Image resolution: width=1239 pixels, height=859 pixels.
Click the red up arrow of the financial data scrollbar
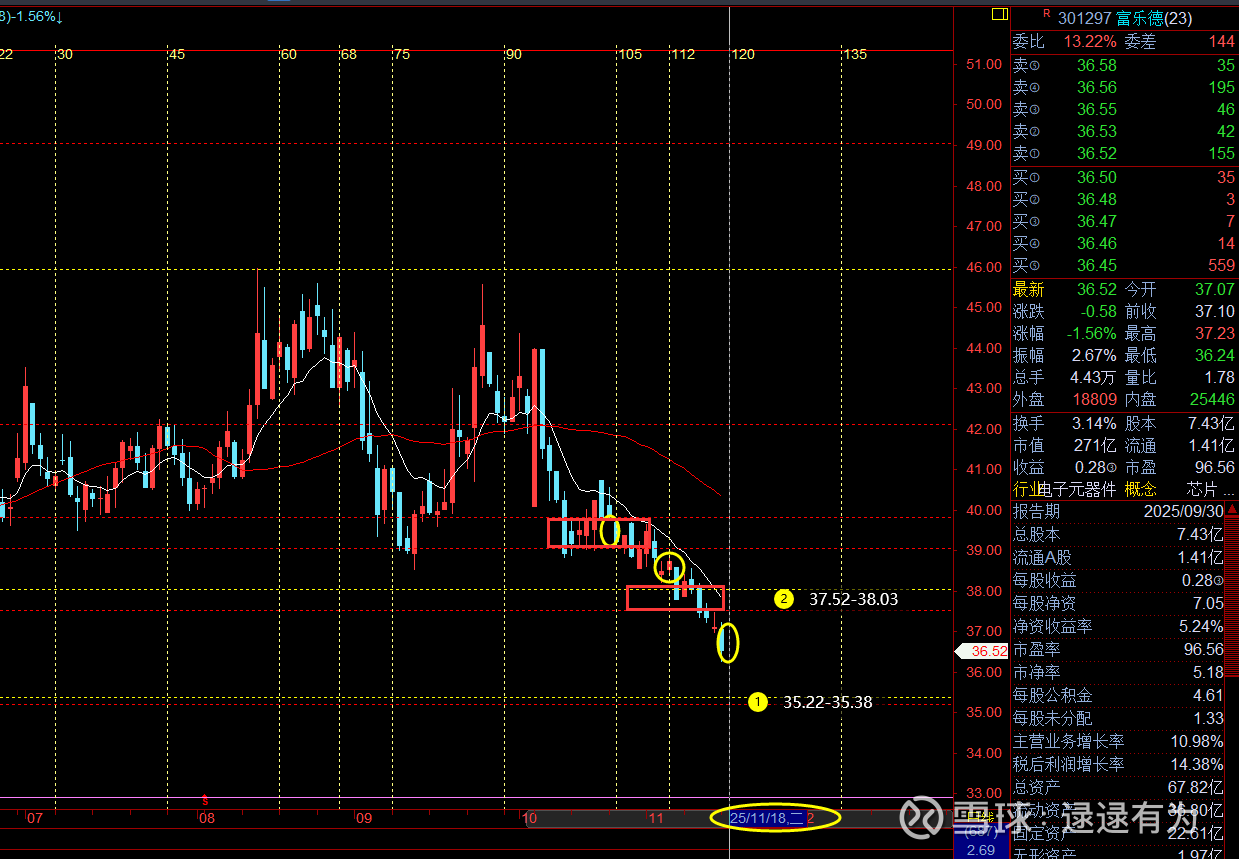(1231, 509)
